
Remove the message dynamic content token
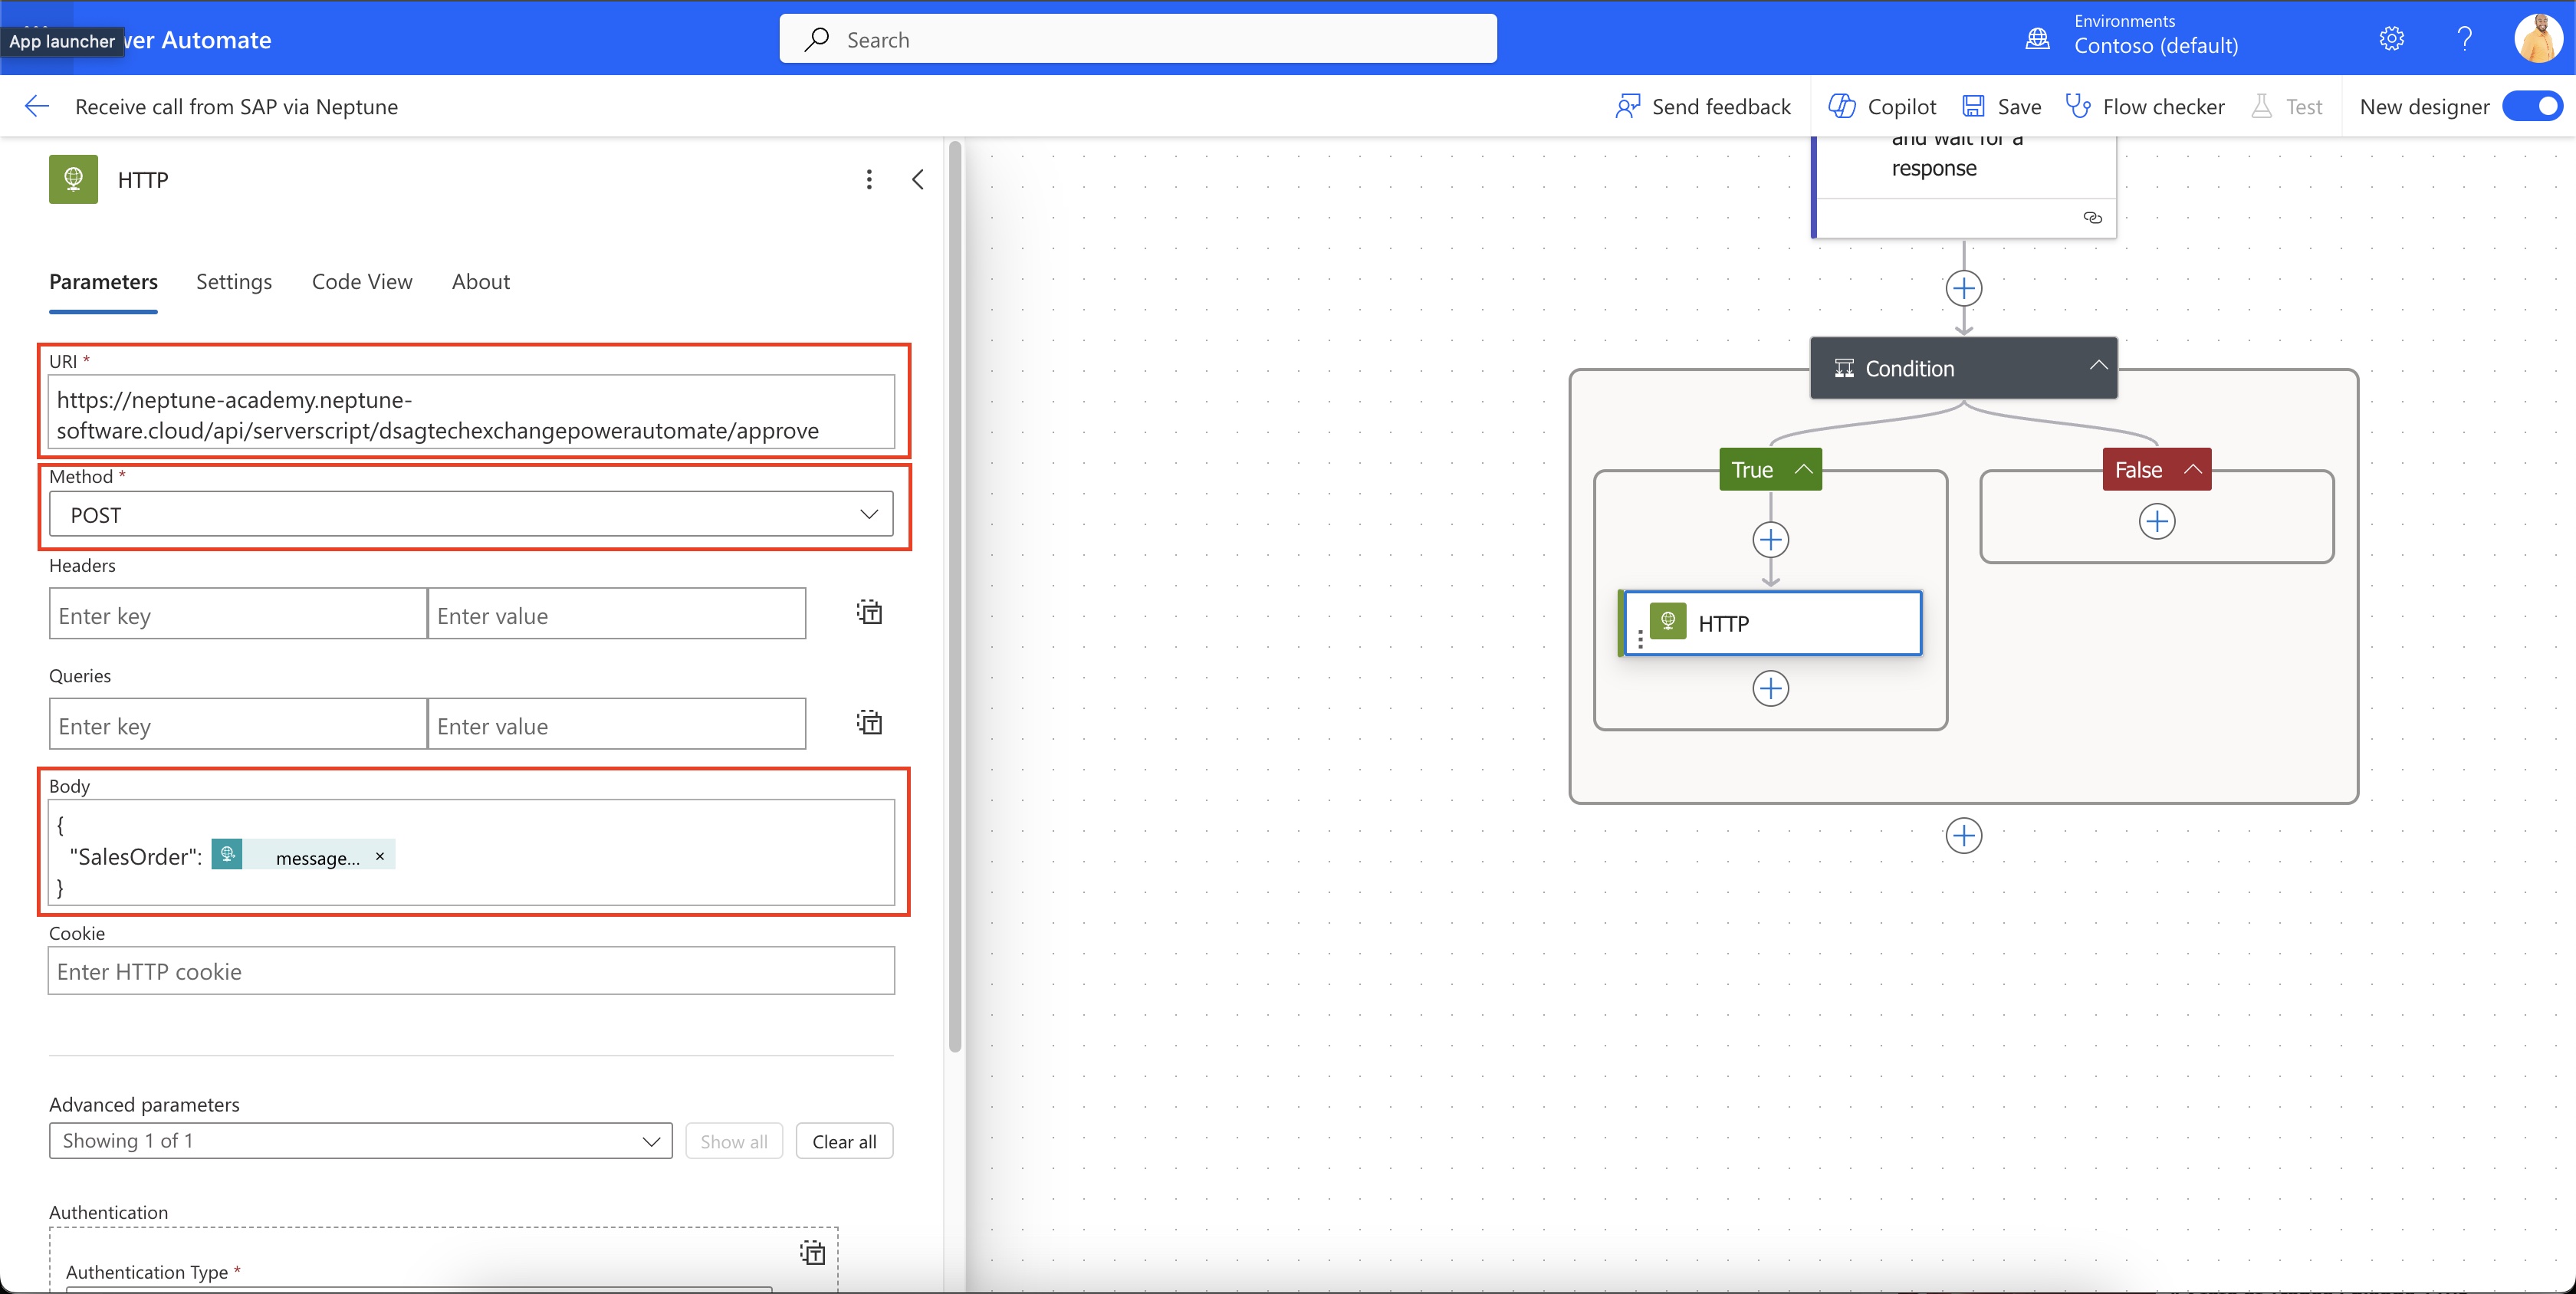point(380,856)
